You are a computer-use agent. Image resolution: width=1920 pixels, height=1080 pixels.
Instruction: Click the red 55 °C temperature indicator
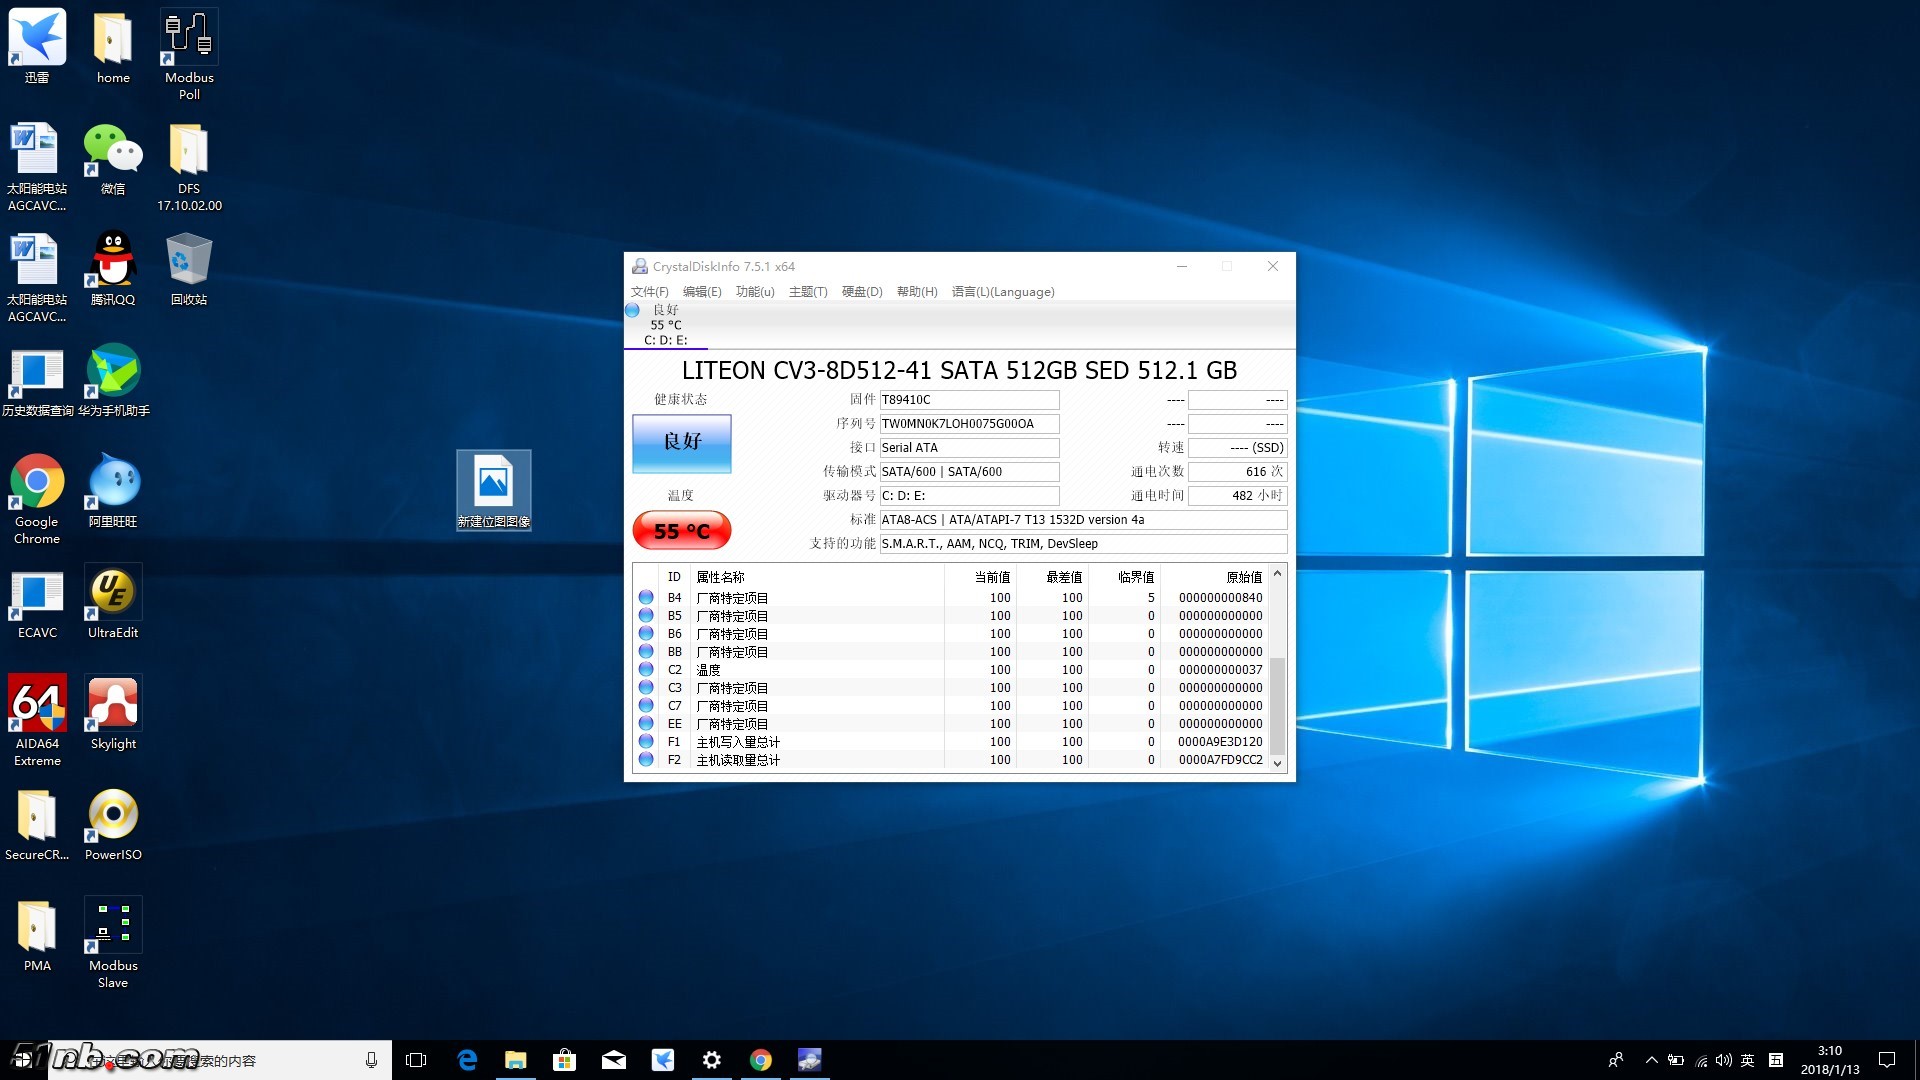click(x=681, y=531)
